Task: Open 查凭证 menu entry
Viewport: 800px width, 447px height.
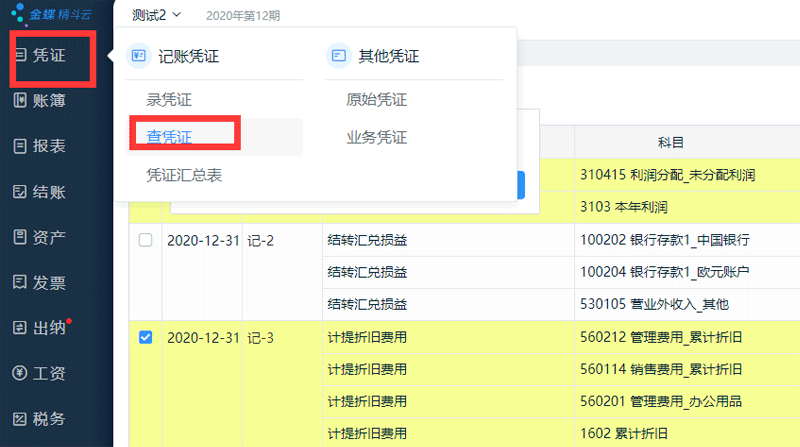Action: pos(169,137)
